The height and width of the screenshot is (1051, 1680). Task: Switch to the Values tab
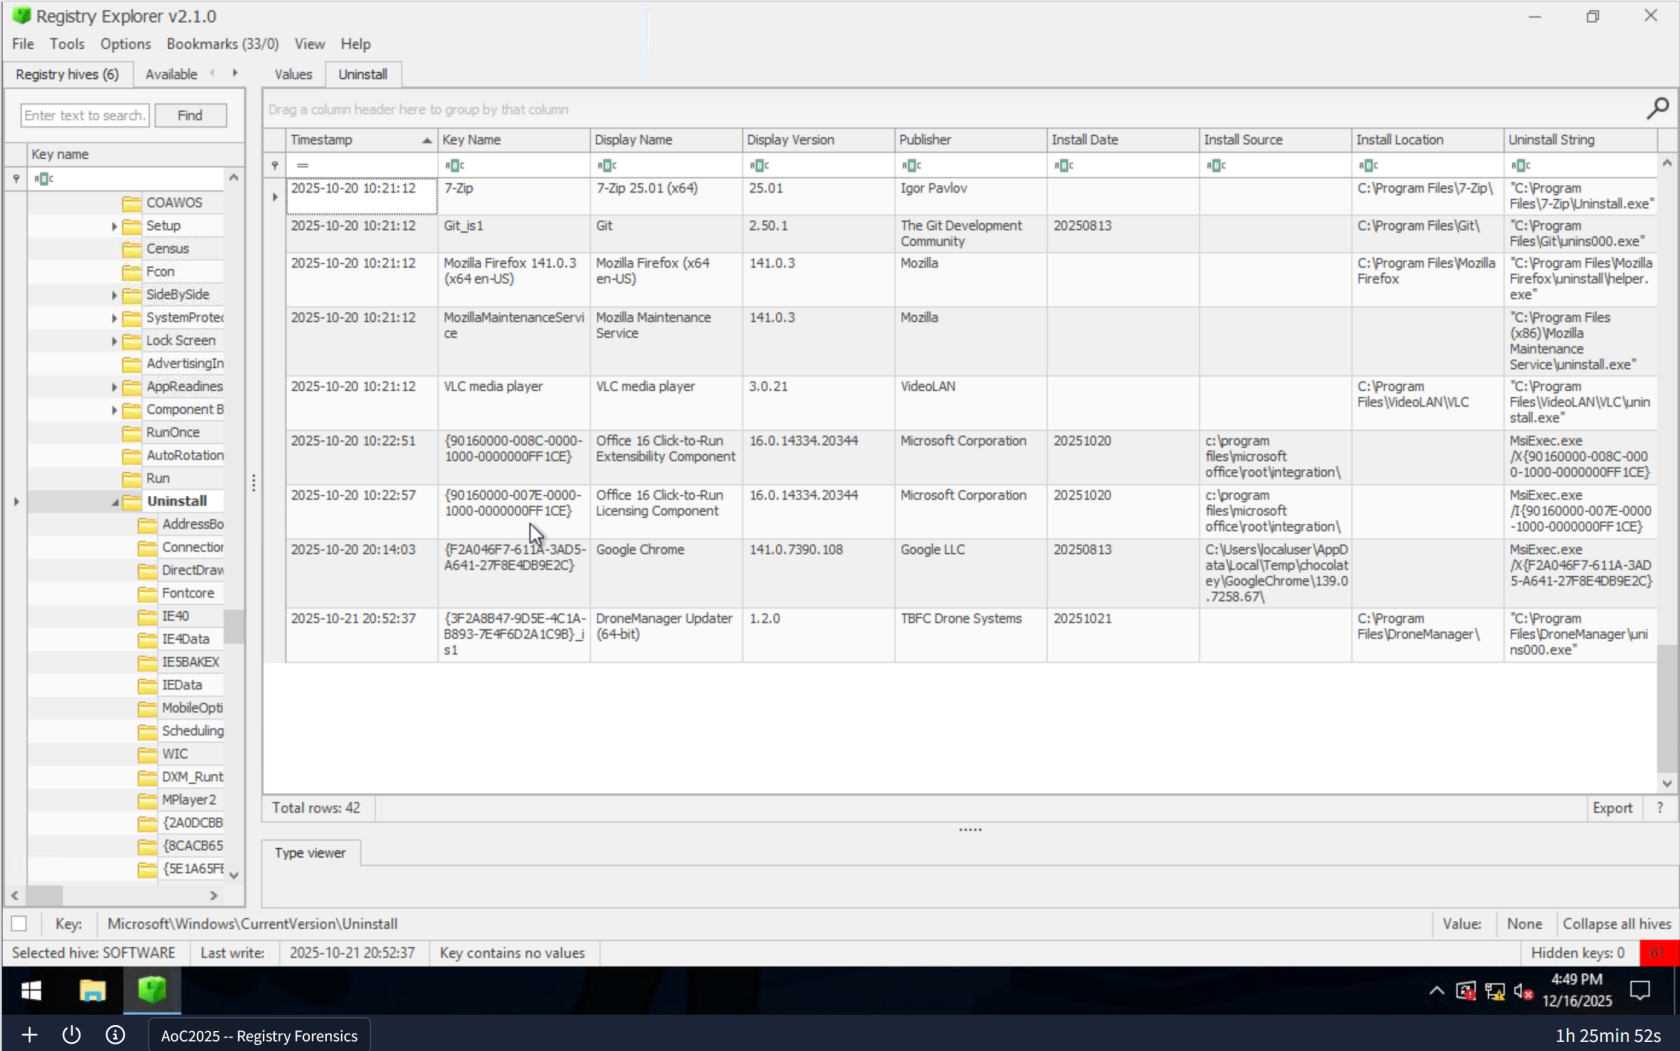pos(293,74)
